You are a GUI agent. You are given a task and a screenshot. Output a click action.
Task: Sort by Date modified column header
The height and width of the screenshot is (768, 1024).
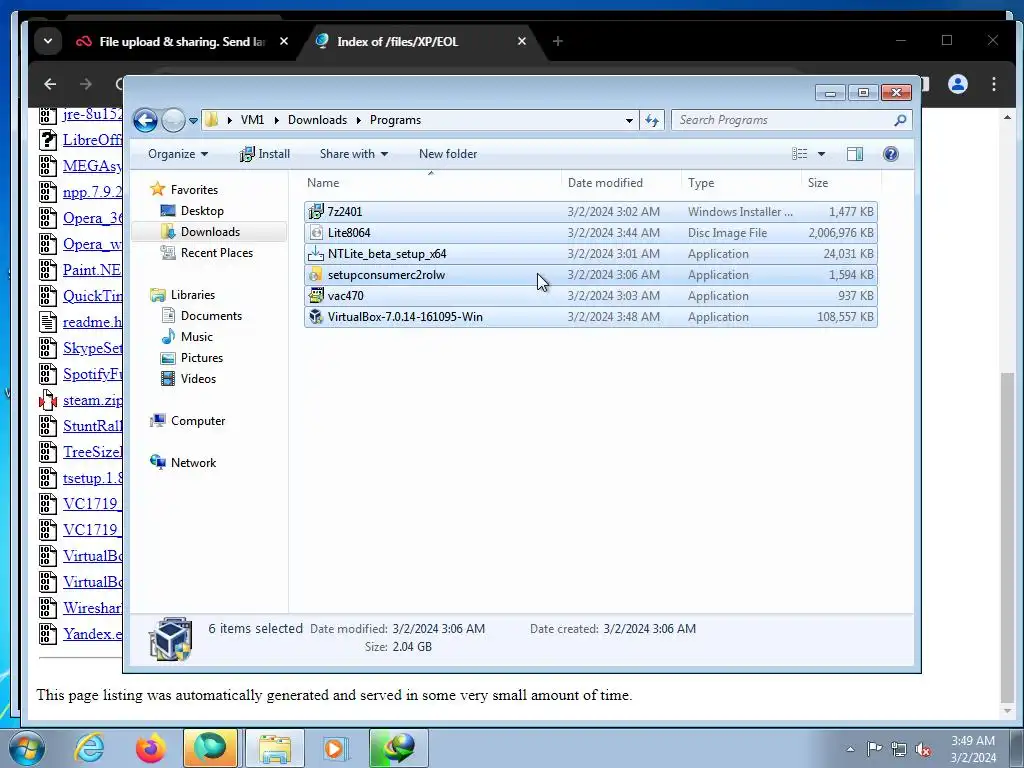click(620, 183)
